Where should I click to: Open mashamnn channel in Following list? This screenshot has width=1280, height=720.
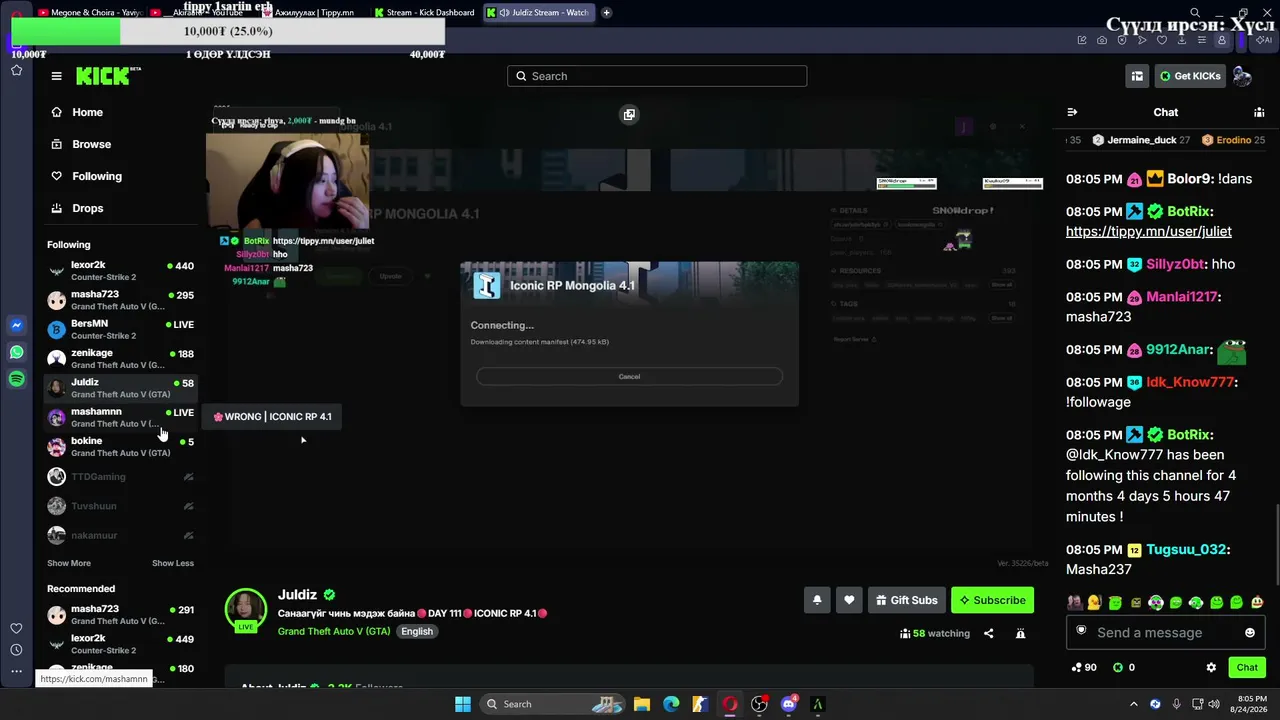[x=121, y=416]
